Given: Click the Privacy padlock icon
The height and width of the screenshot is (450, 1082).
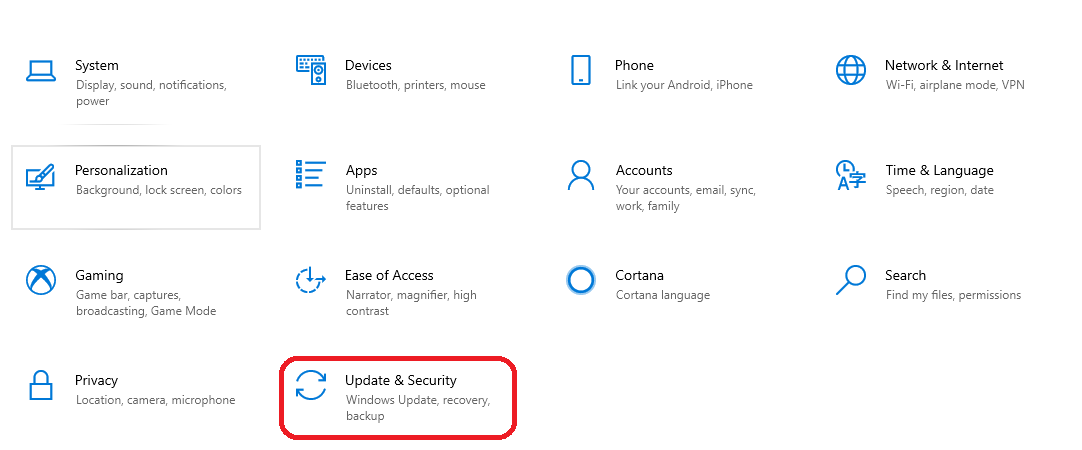Looking at the screenshot, I should (x=41, y=385).
